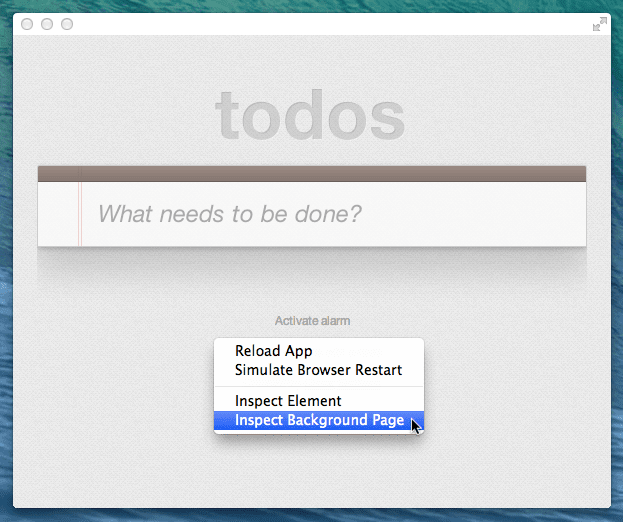Open Inspect Element from the context menu
Viewport: 623px width, 522px height.
(x=288, y=401)
